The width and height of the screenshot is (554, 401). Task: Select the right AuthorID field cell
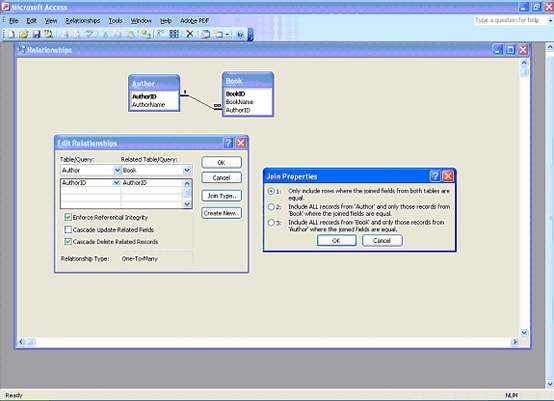pos(152,183)
